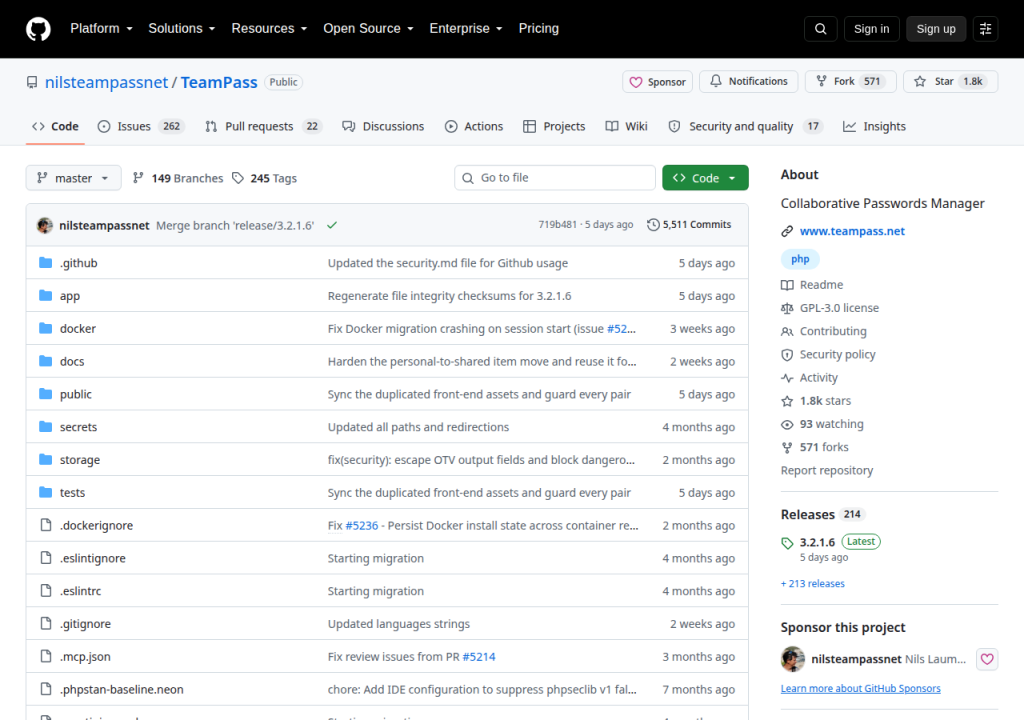Image resolution: width=1024 pixels, height=720 pixels.
Task: Click the fork icon in Fork button
Action: [822, 81]
